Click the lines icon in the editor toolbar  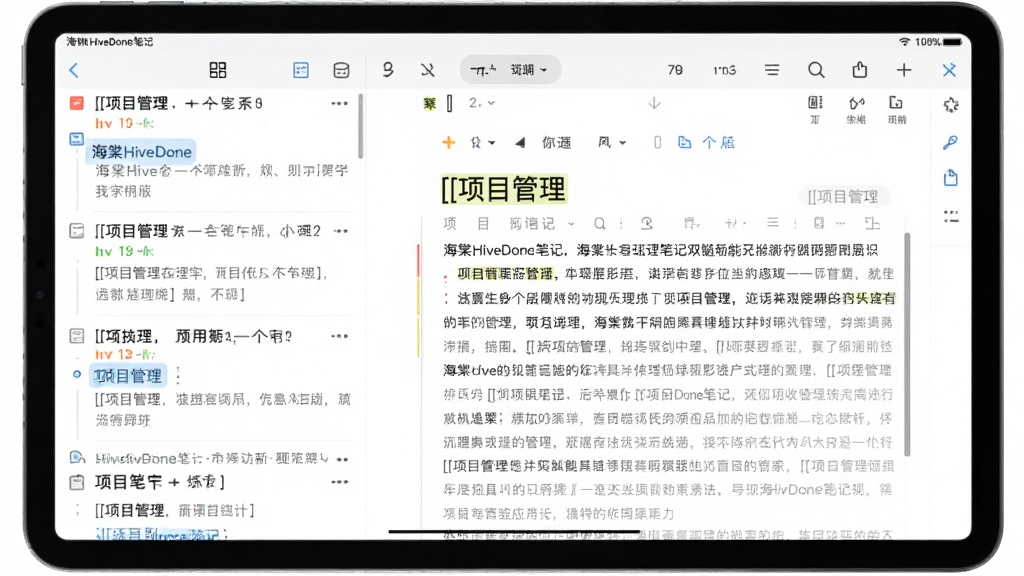coord(773,223)
